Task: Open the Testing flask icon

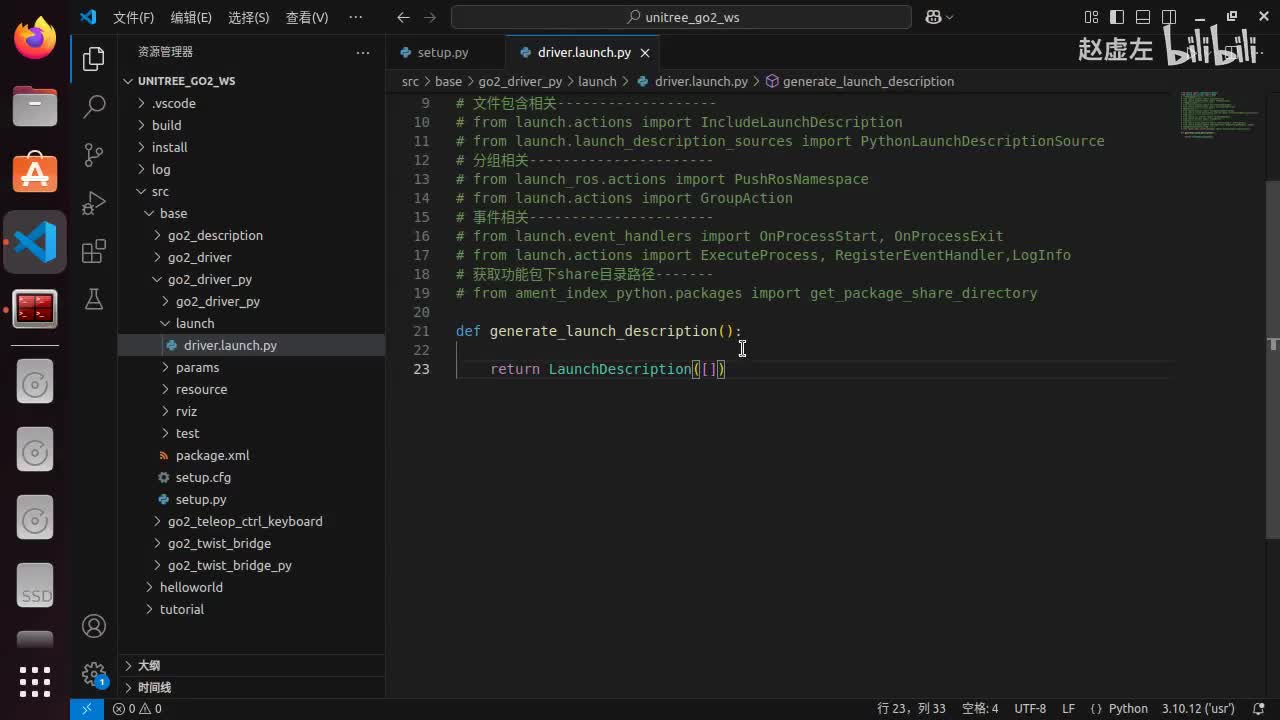Action: point(94,299)
